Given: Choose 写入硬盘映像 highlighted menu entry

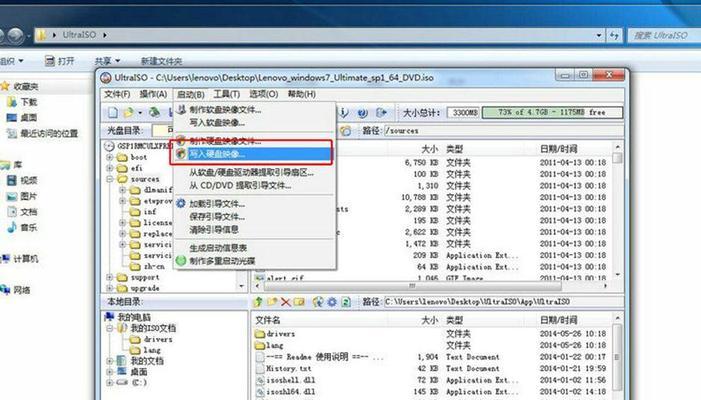Looking at the screenshot, I should click(252, 154).
